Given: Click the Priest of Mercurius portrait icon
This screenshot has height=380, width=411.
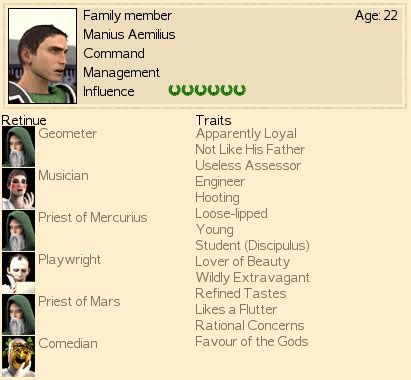Looking at the screenshot, I should pos(18,230).
